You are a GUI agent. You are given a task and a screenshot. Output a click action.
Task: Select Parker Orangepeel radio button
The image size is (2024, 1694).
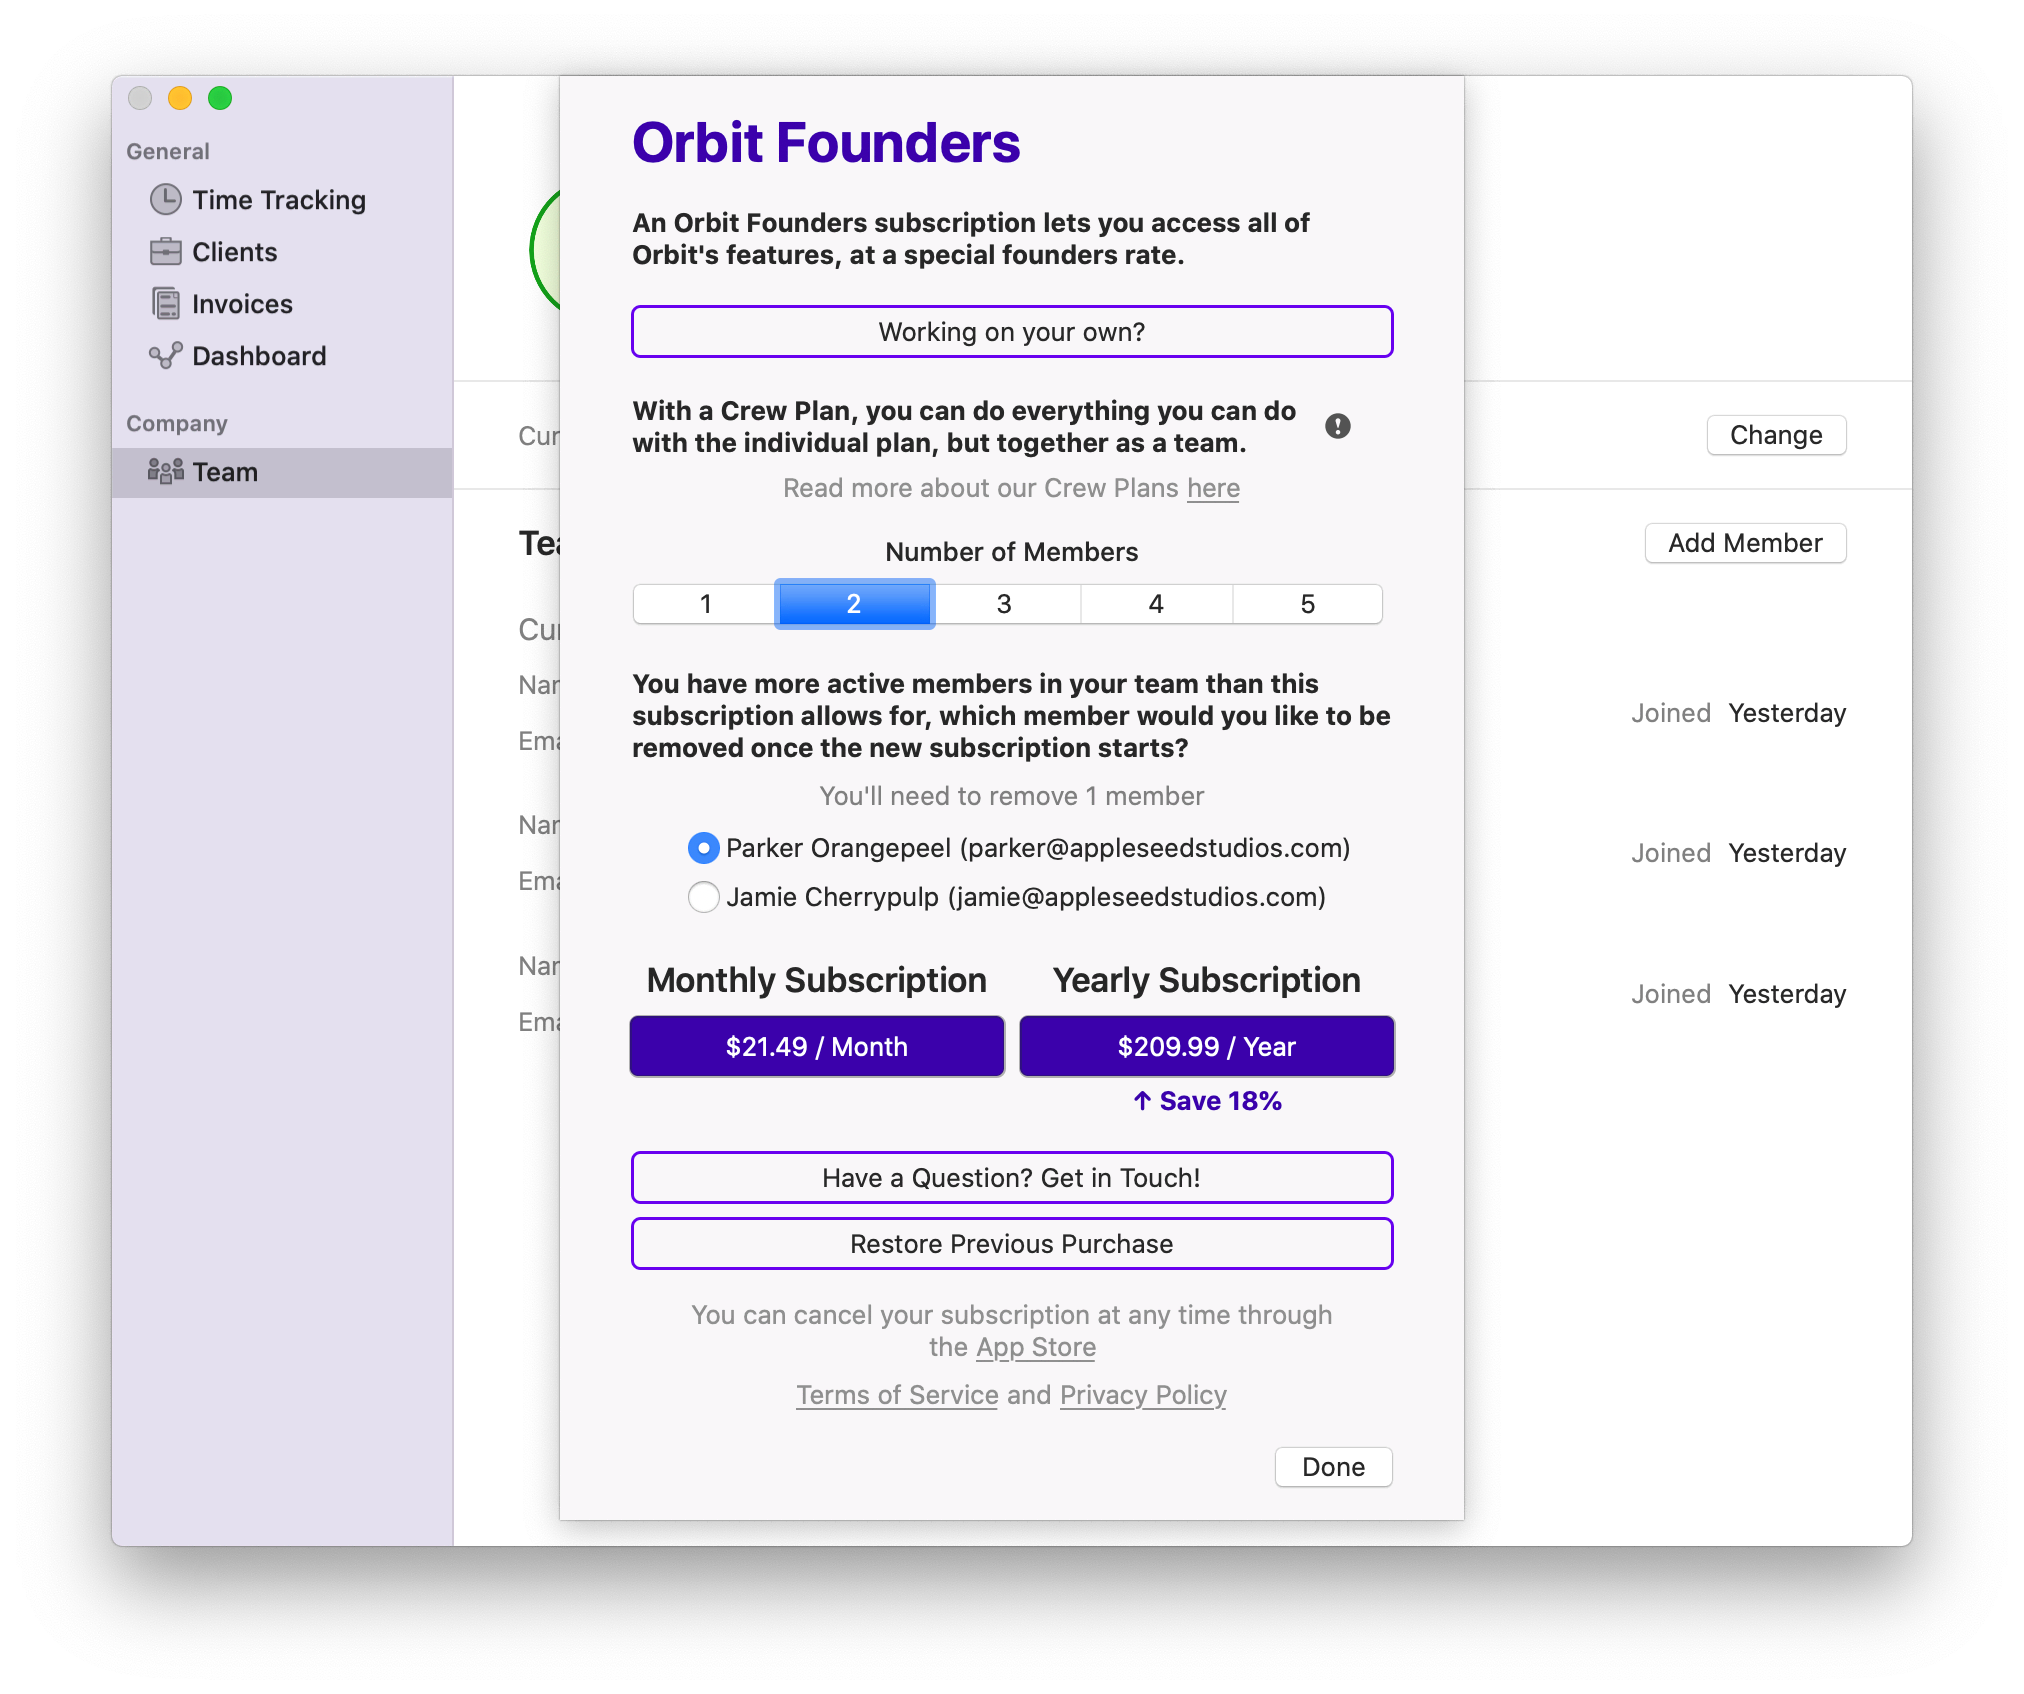tap(701, 847)
